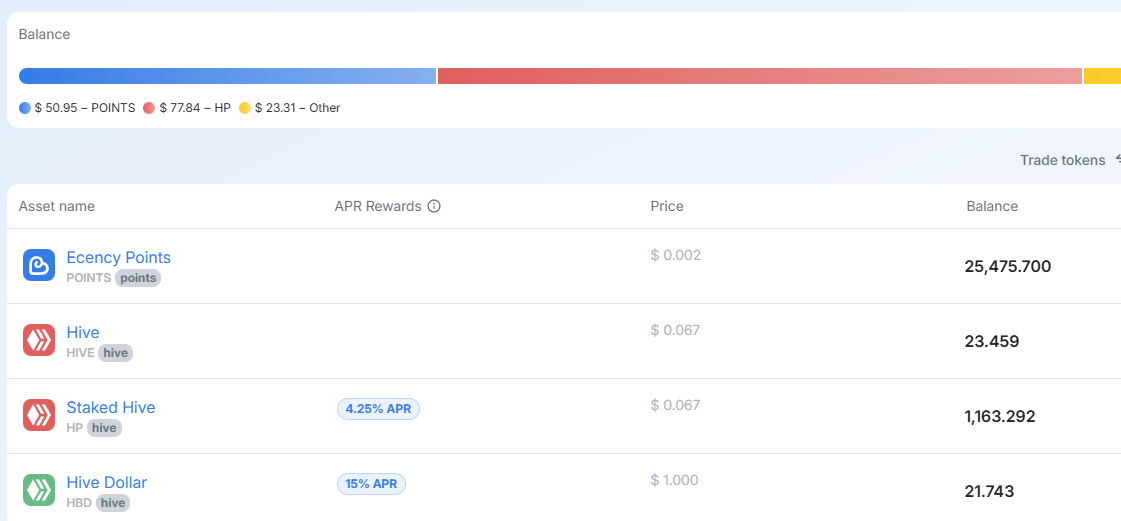
Task: Click the Balance column header
Action: (x=992, y=206)
